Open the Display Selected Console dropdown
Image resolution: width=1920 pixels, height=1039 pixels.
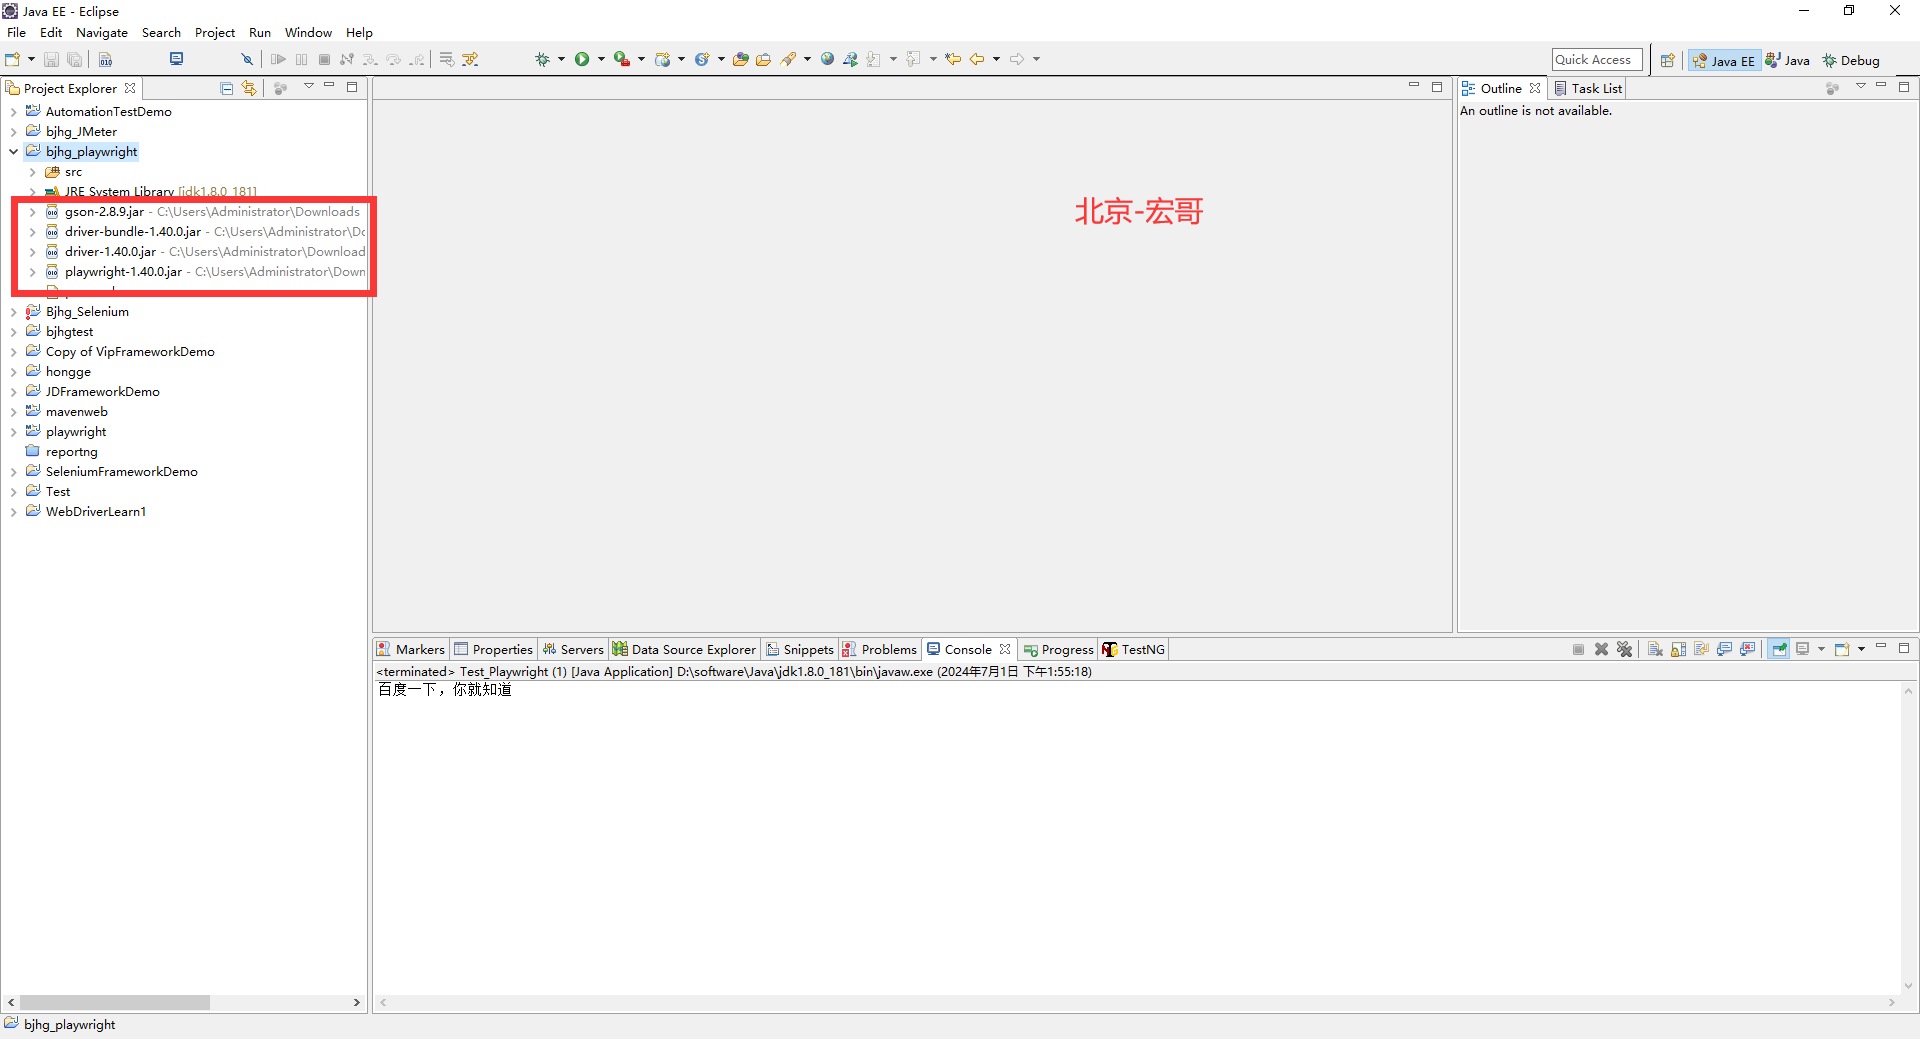point(1821,649)
